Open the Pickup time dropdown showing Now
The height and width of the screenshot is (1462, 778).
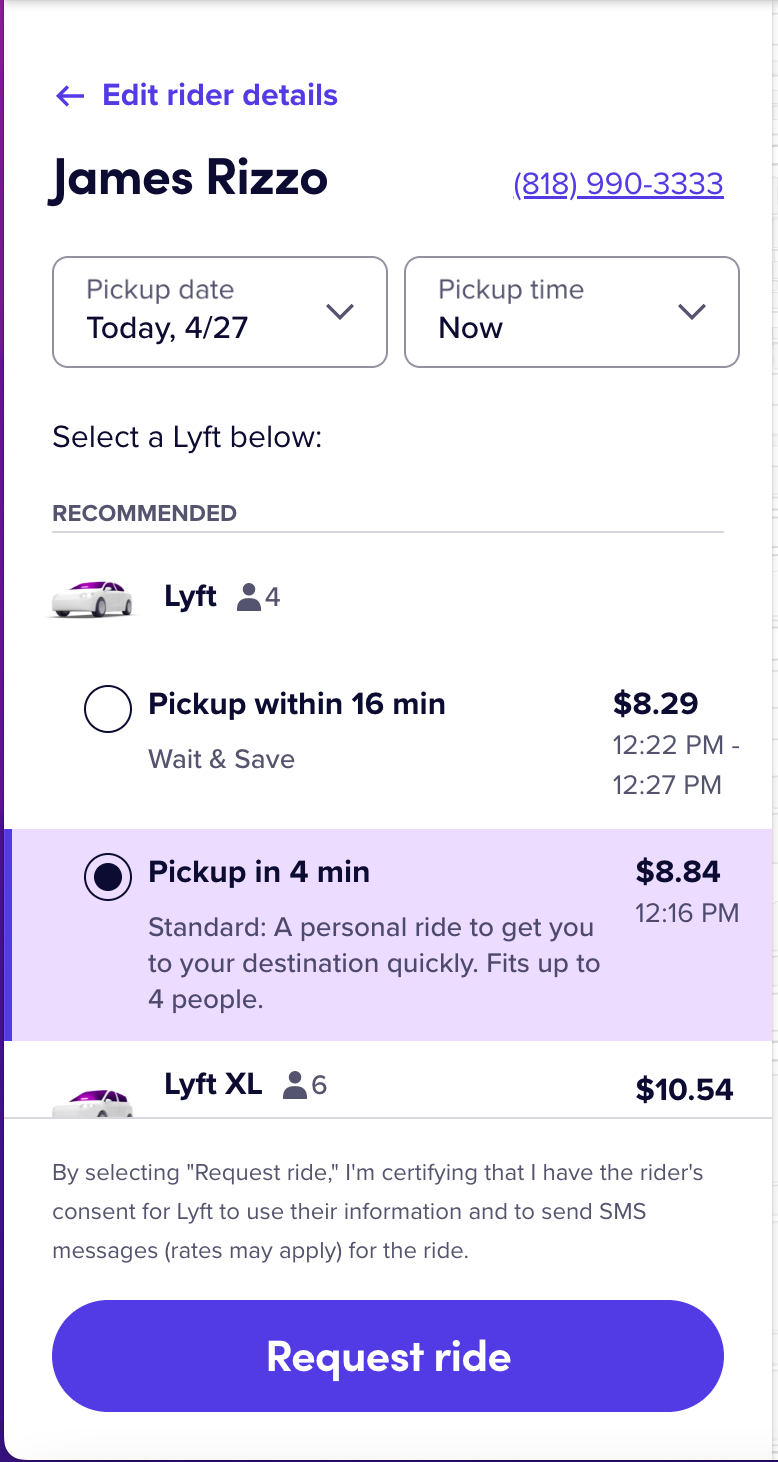pyautogui.click(x=572, y=312)
